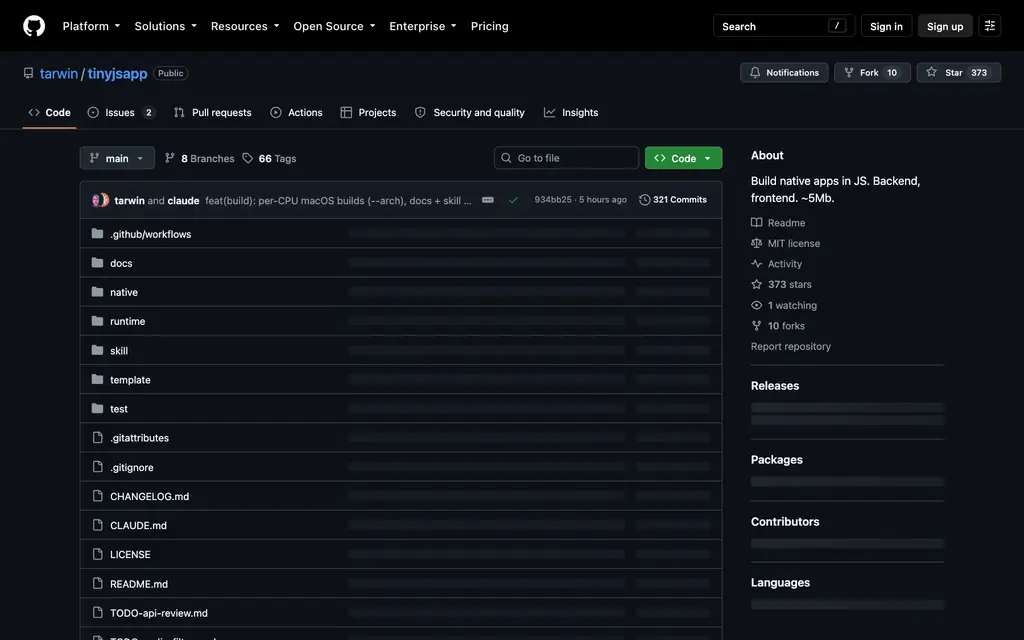
Task: Open the test folder
Action: [x=119, y=409]
